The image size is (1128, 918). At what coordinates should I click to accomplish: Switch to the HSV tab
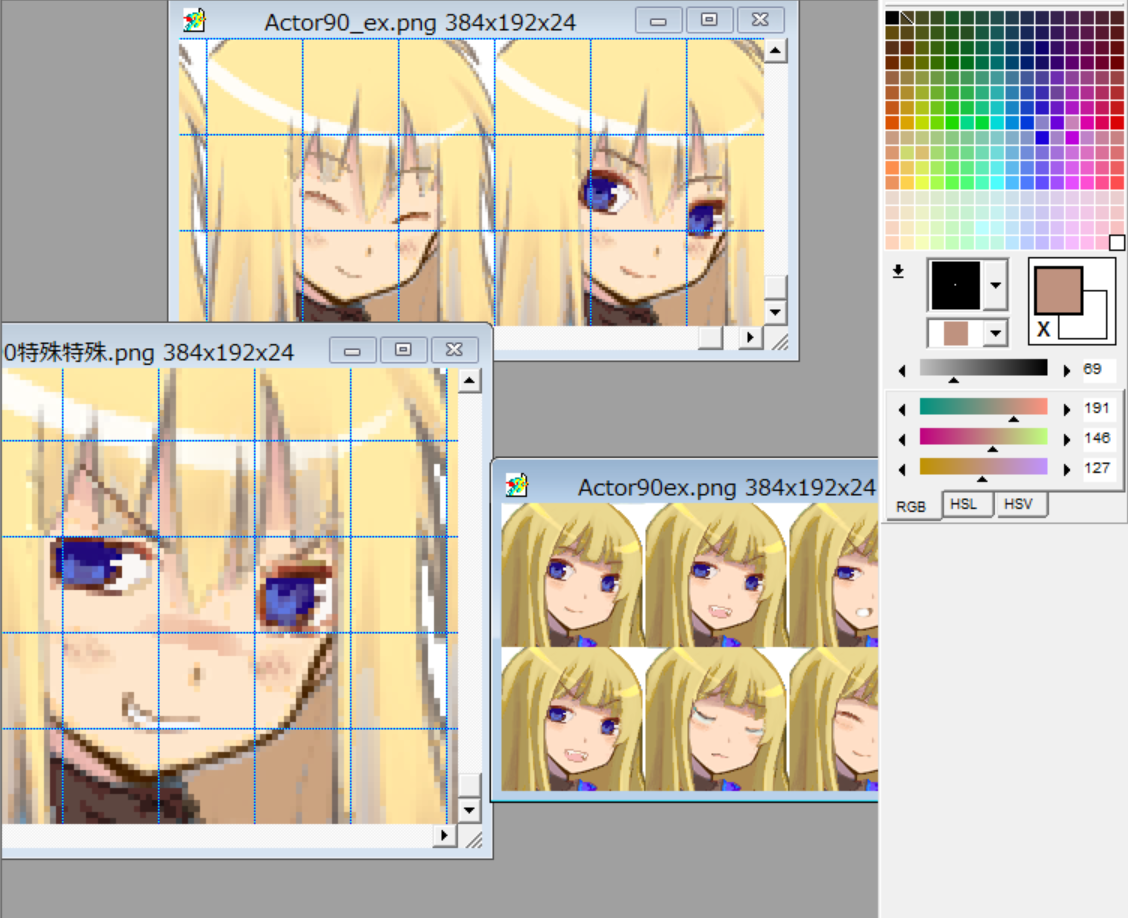click(1018, 504)
